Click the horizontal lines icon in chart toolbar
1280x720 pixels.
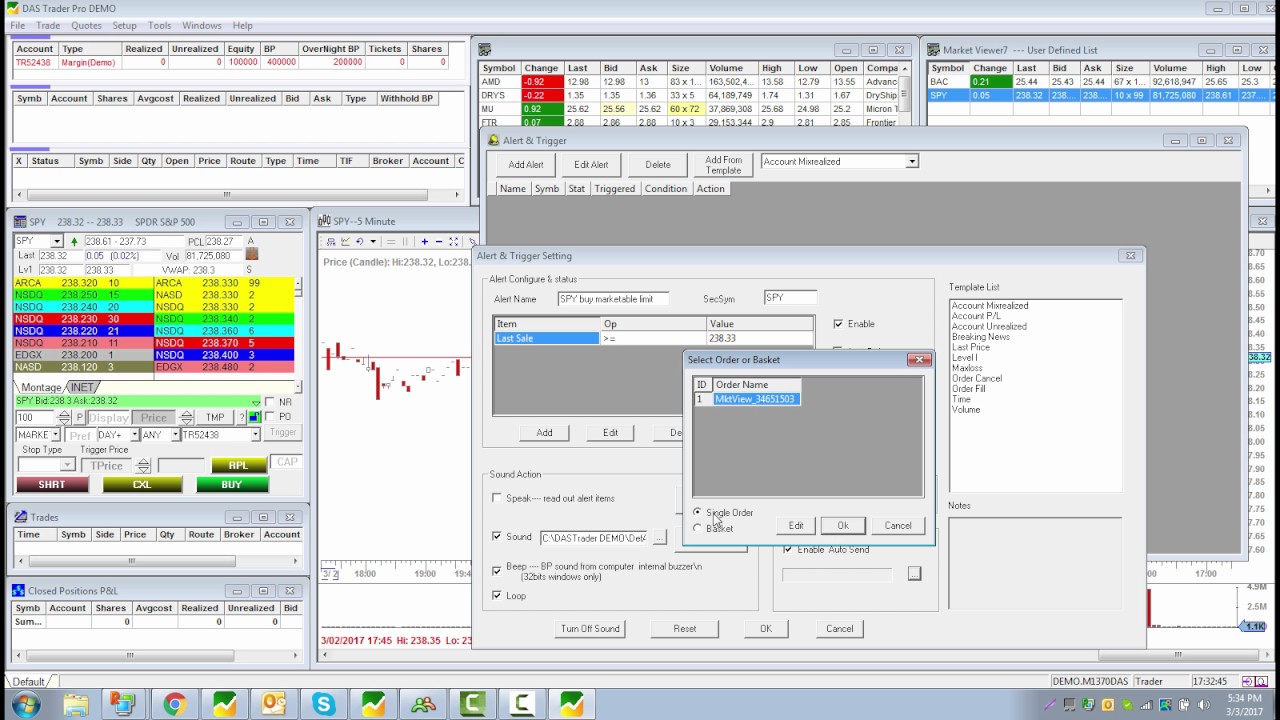point(391,242)
